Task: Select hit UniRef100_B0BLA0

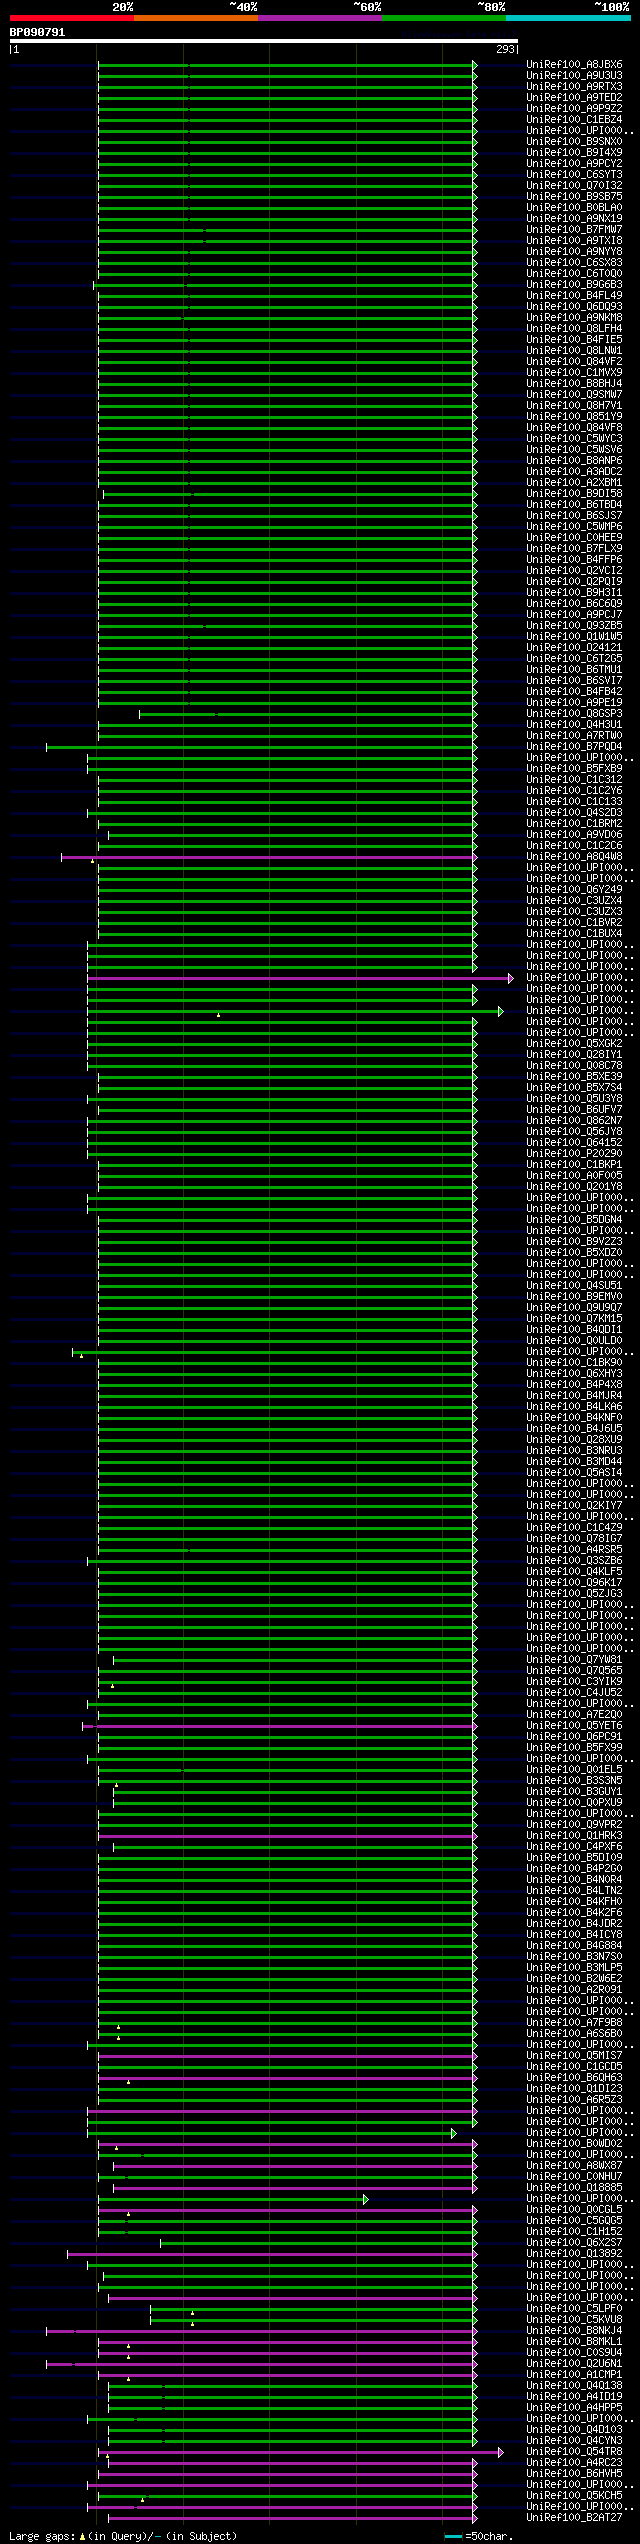Action: pos(574,208)
